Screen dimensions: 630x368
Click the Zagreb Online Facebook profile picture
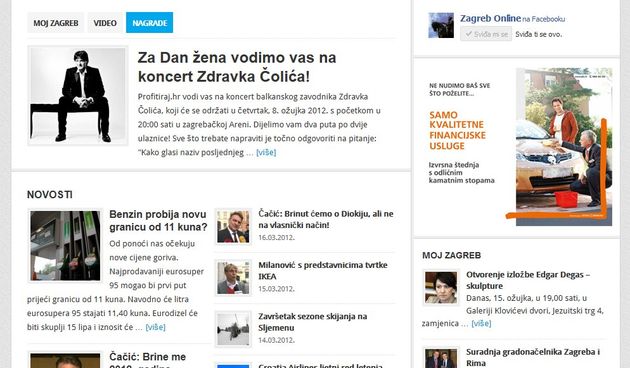point(441,25)
